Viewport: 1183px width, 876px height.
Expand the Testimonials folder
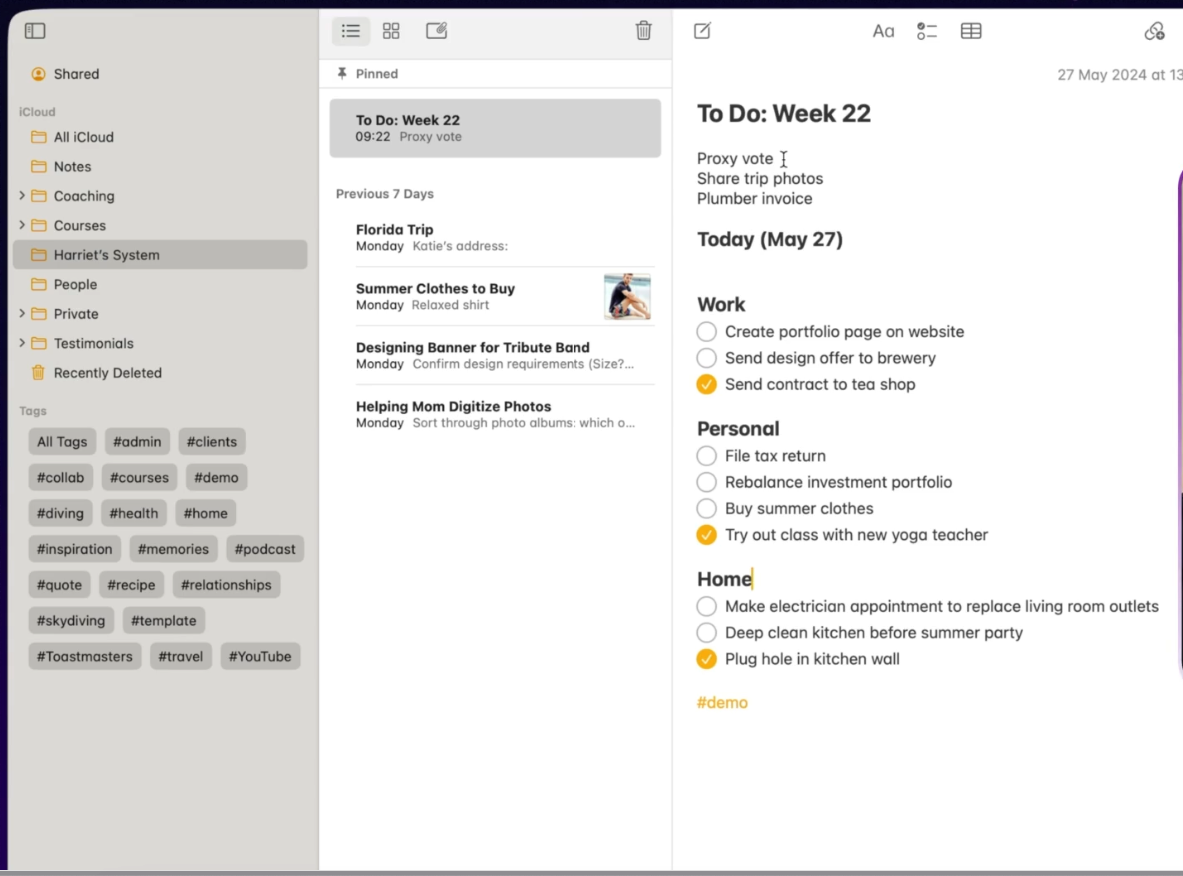(22, 343)
